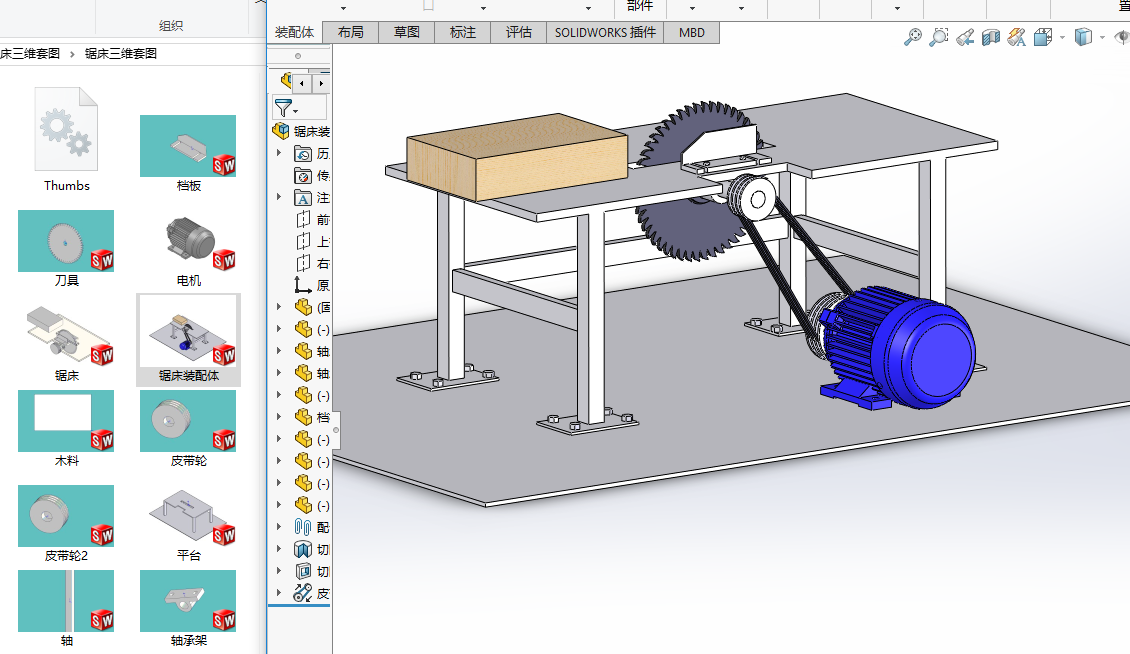1130x654 pixels.
Task: Click 锯床三维套图 in the breadcrumb path
Action: 120,53
